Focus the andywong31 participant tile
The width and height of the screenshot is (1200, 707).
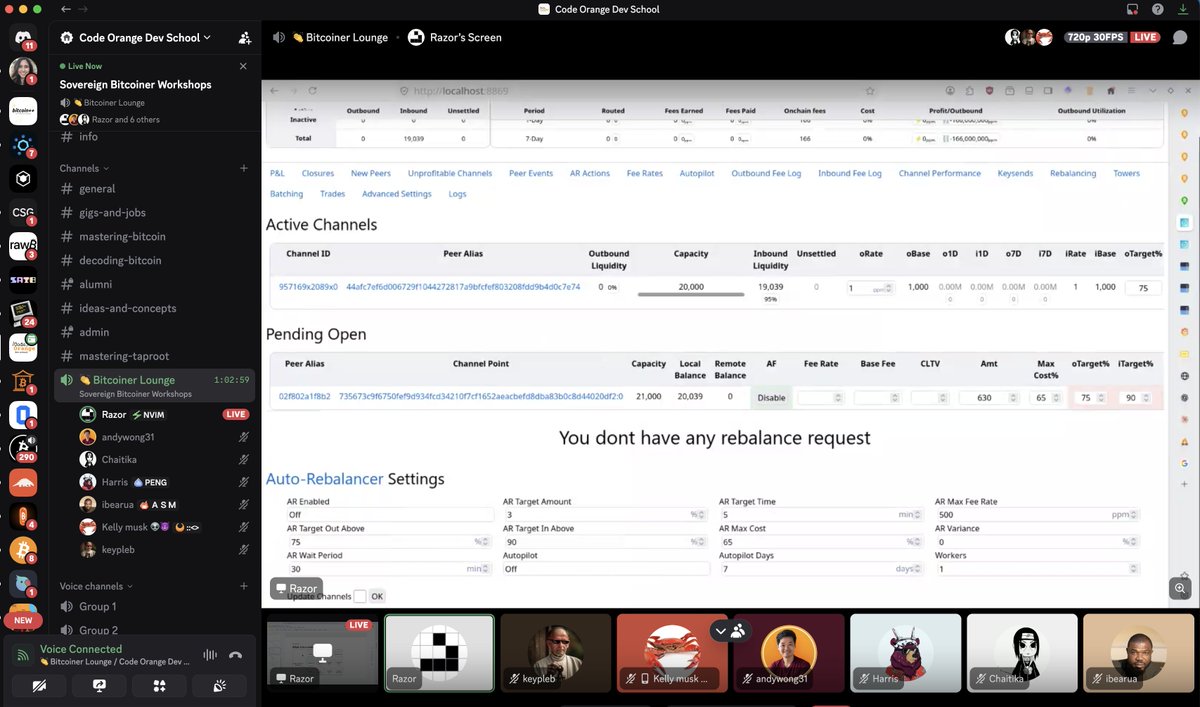[789, 652]
